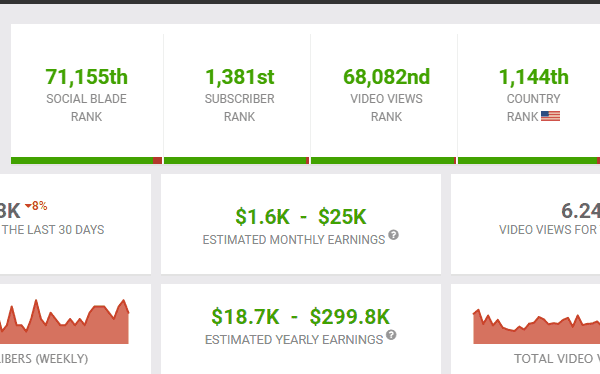Click the red down-arrow beside 8% change
Screen dimensions: 600x374
tap(28, 206)
